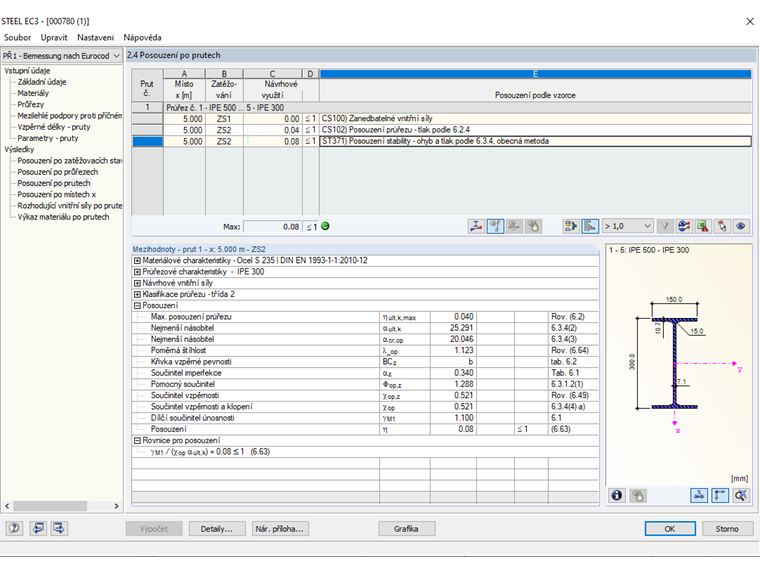Viewport: 760px width, 570px height.
Task: Click the previous-table arrow icon at bottom left
Action: [37, 528]
